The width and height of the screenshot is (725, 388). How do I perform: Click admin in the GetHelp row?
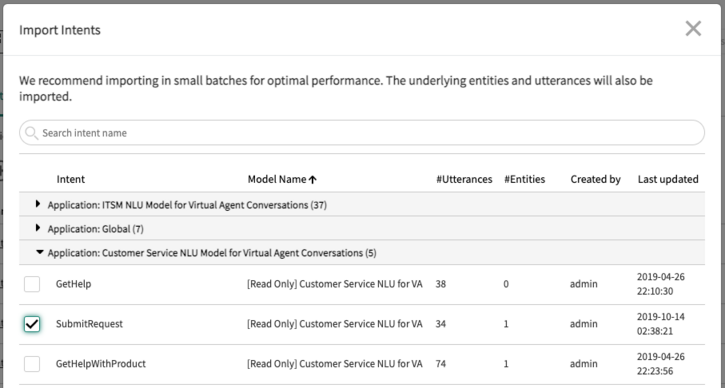coord(584,284)
